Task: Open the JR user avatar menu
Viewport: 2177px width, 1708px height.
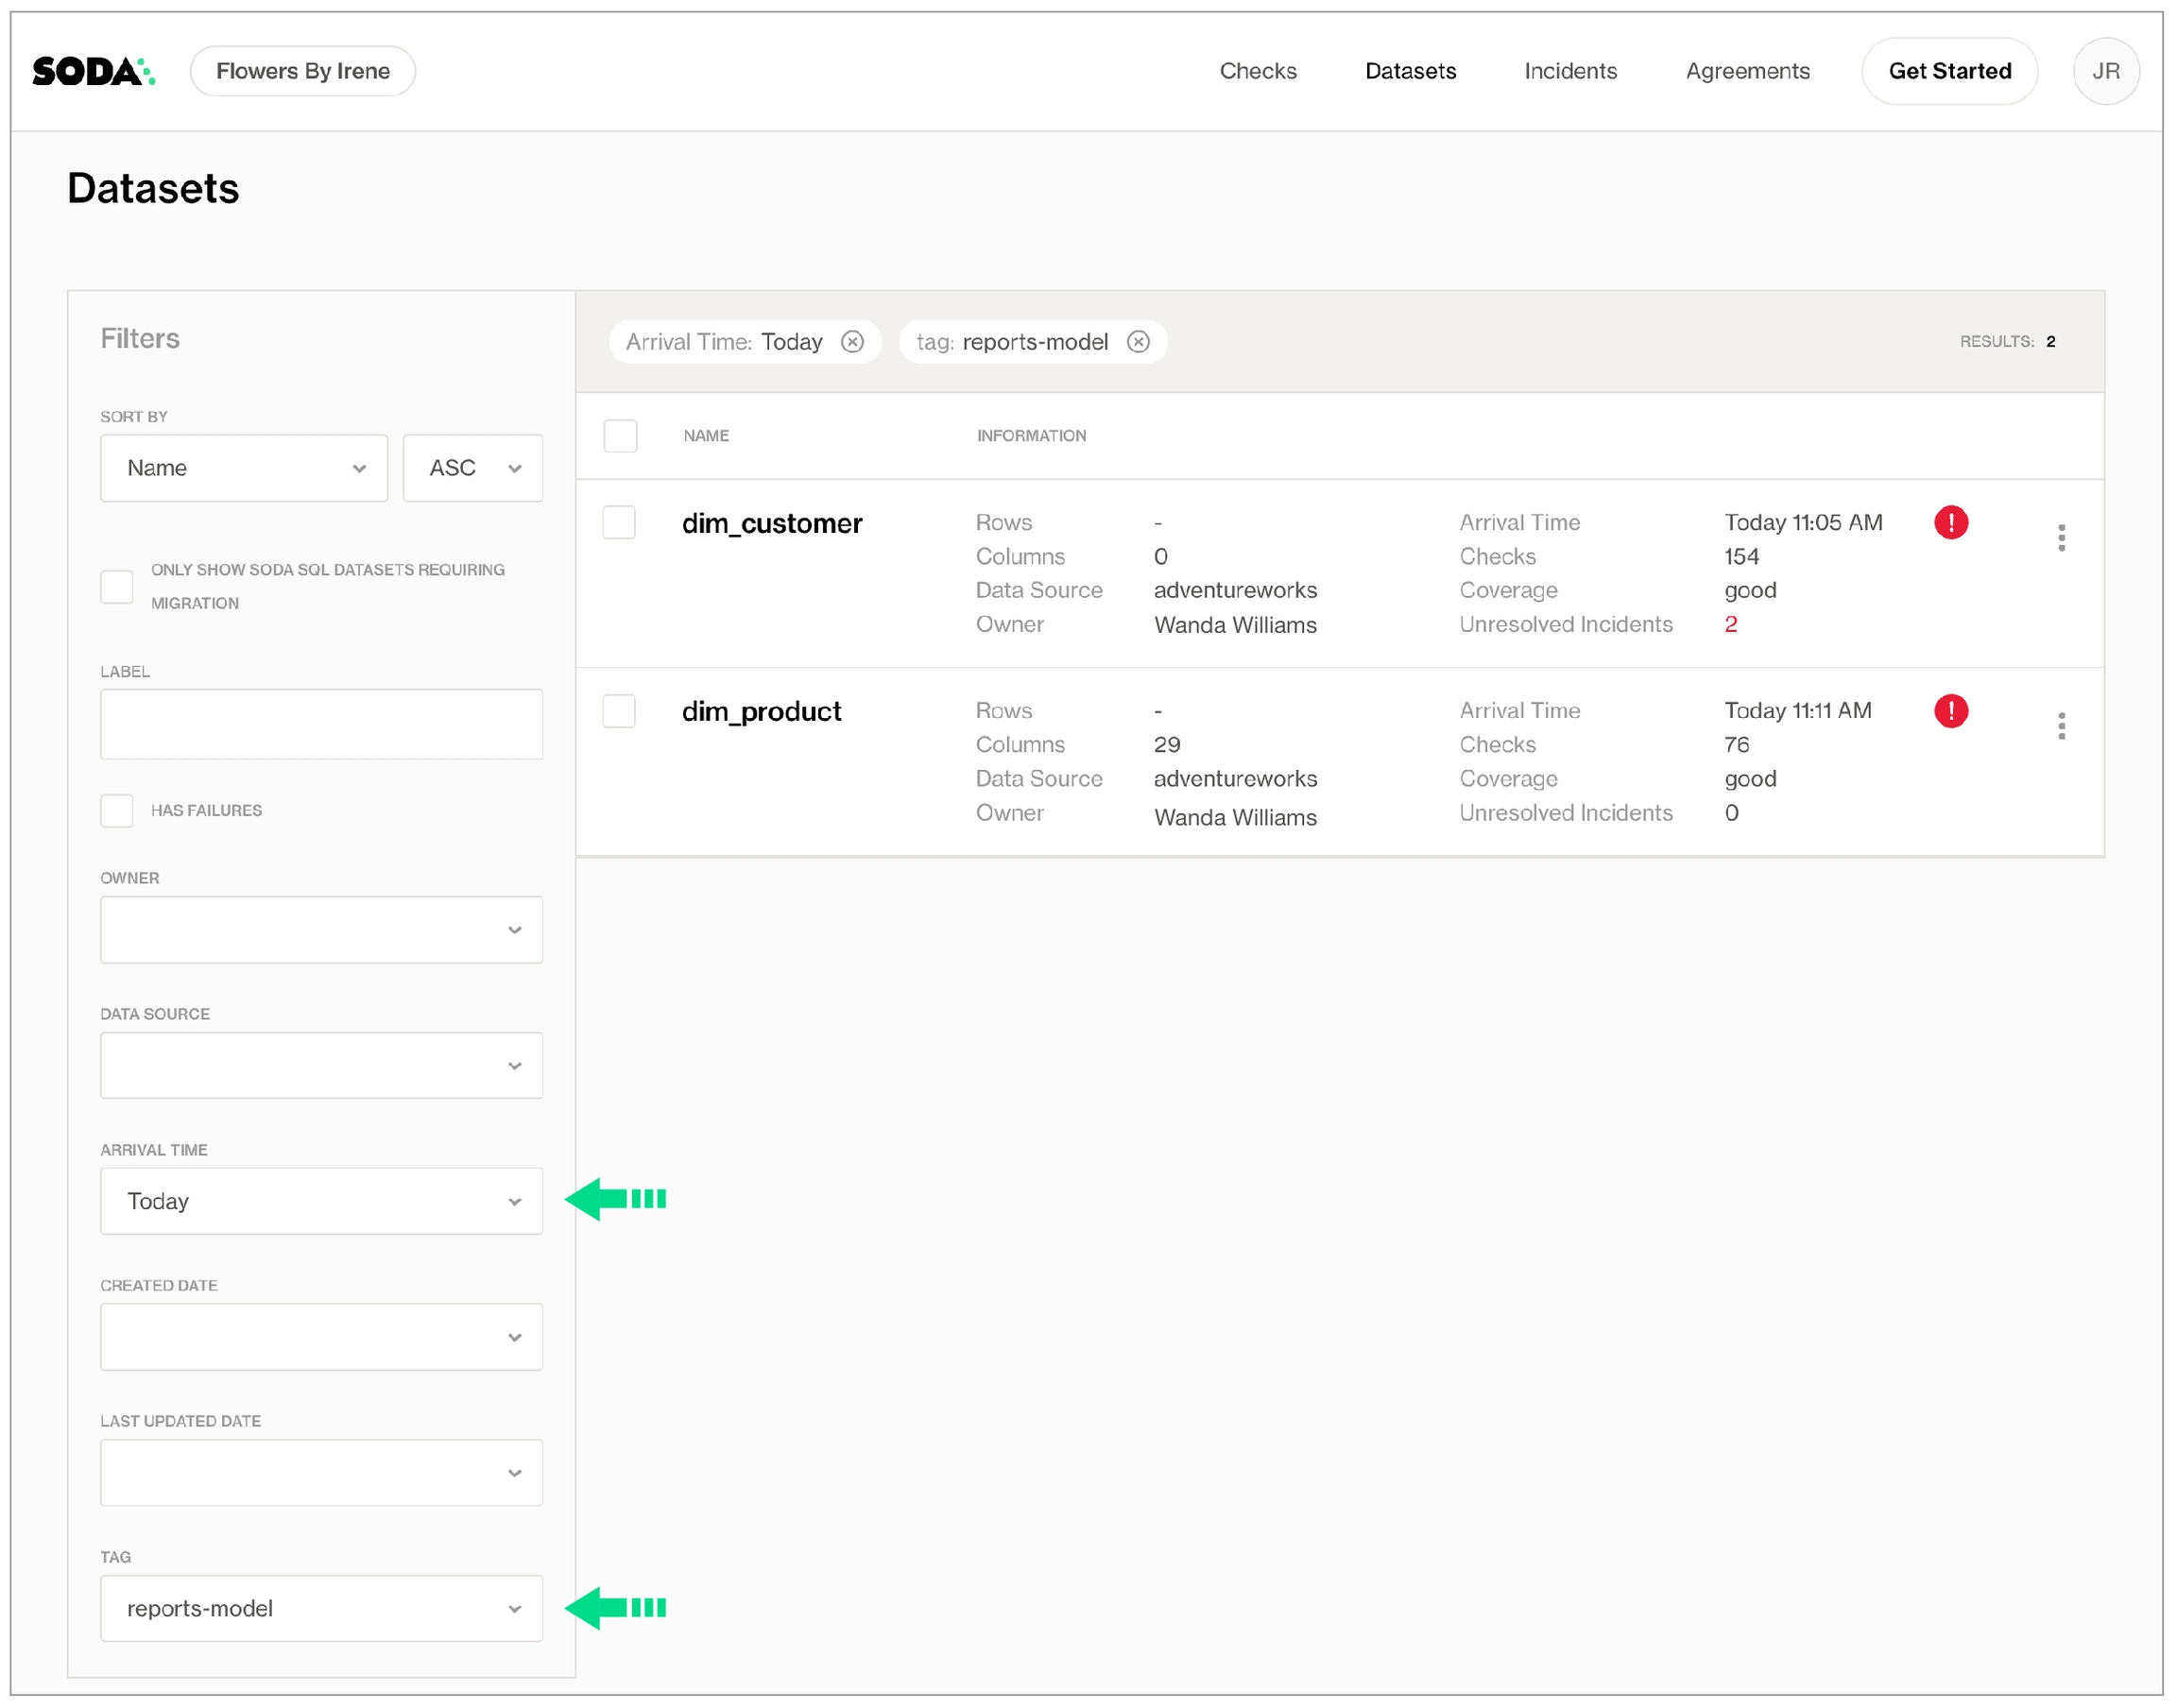Action: tap(2105, 71)
